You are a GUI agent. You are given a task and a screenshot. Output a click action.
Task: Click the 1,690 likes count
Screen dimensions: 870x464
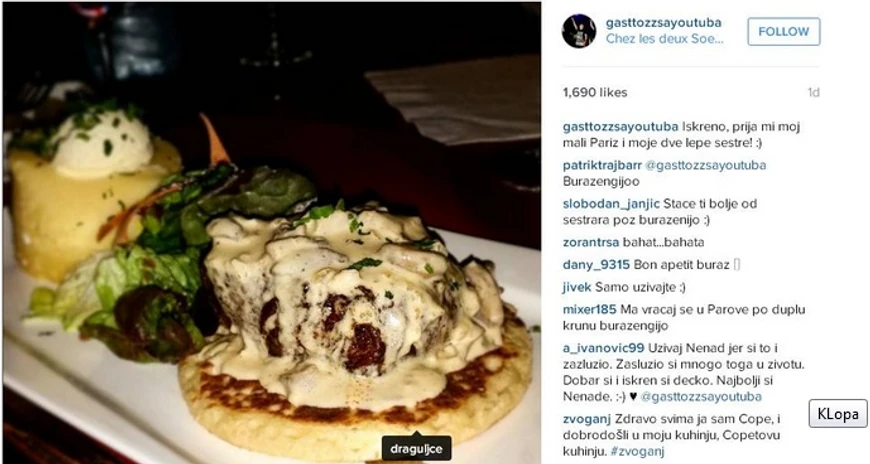pos(595,93)
